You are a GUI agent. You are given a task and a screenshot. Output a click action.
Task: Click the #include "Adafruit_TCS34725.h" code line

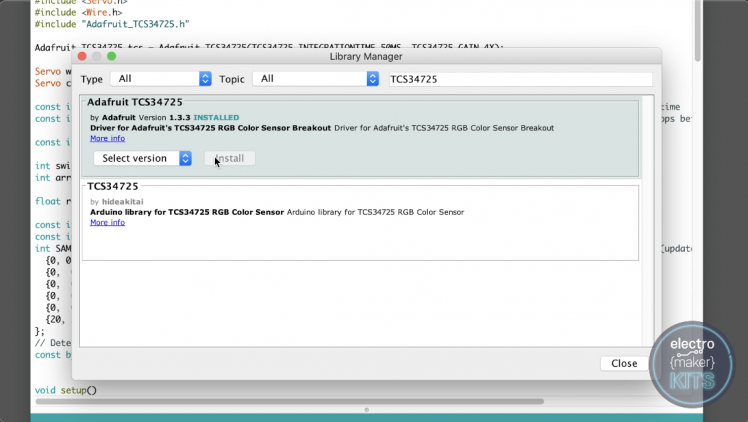pos(112,24)
